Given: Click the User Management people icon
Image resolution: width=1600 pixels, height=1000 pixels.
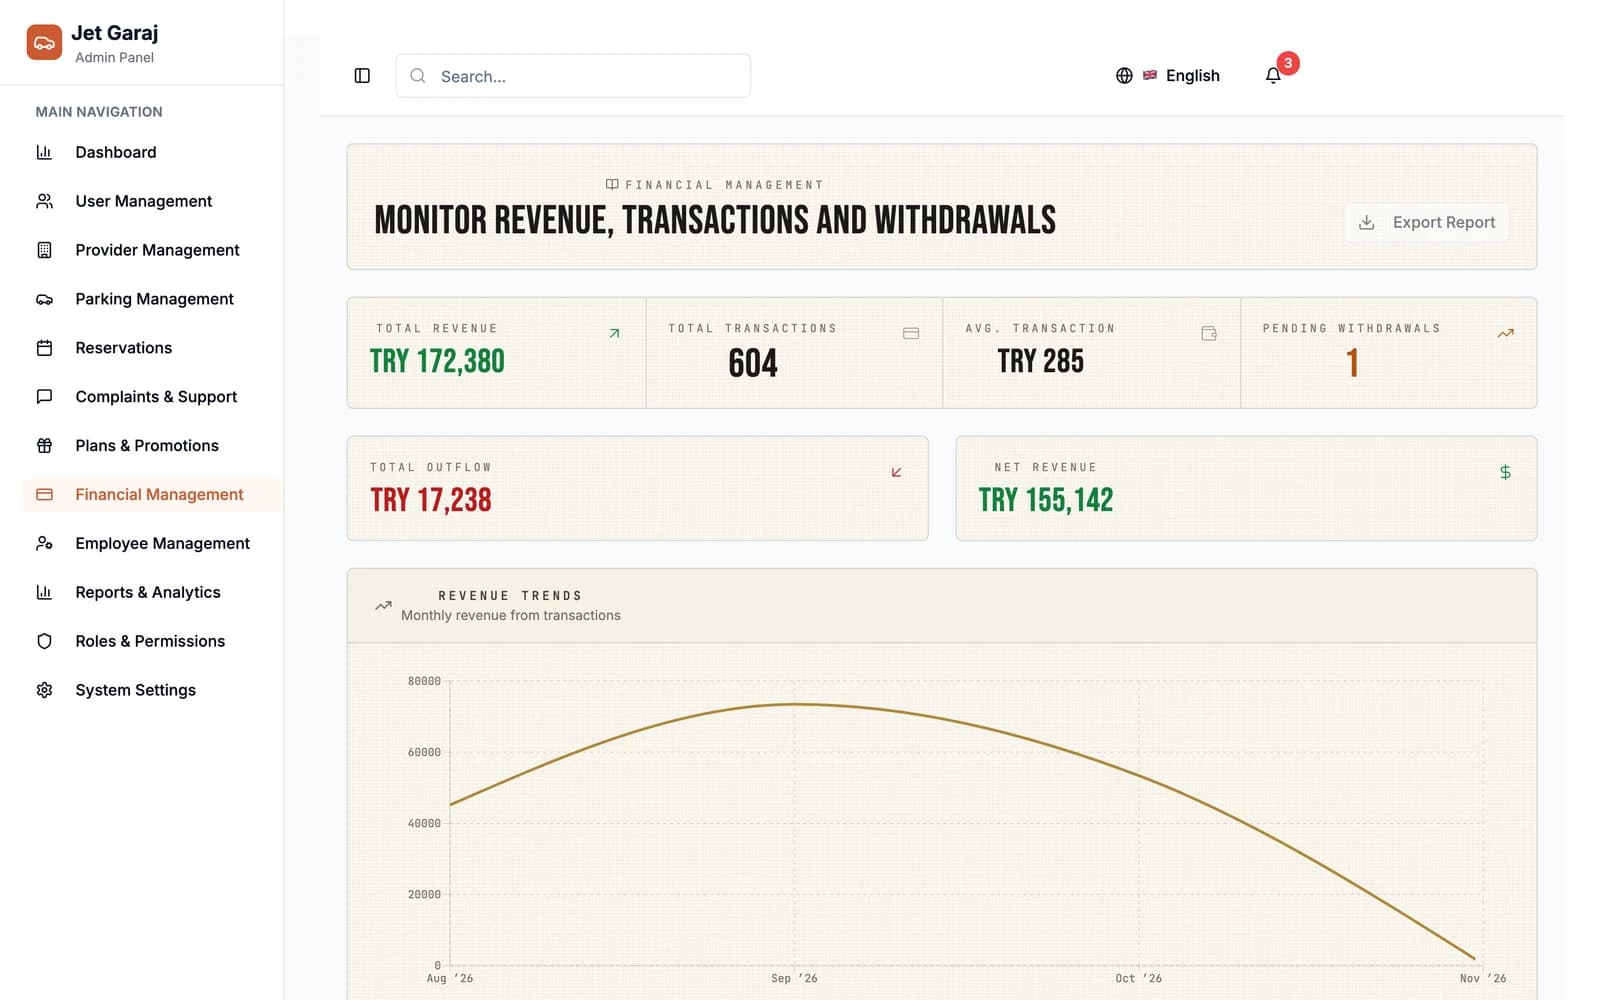Looking at the screenshot, I should point(44,201).
